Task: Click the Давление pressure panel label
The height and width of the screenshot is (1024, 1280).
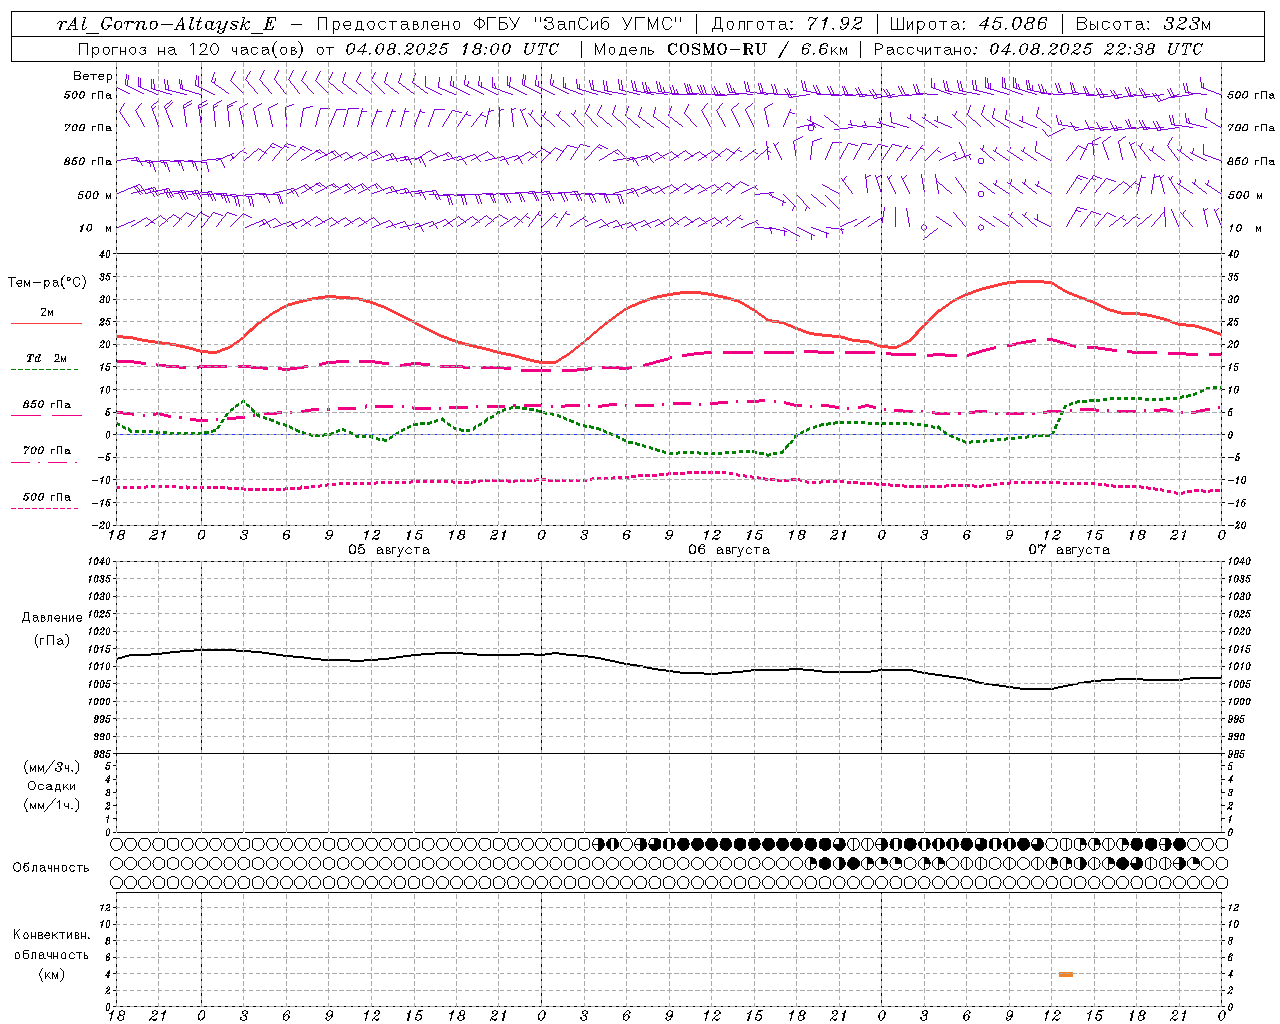Action: coord(51,618)
